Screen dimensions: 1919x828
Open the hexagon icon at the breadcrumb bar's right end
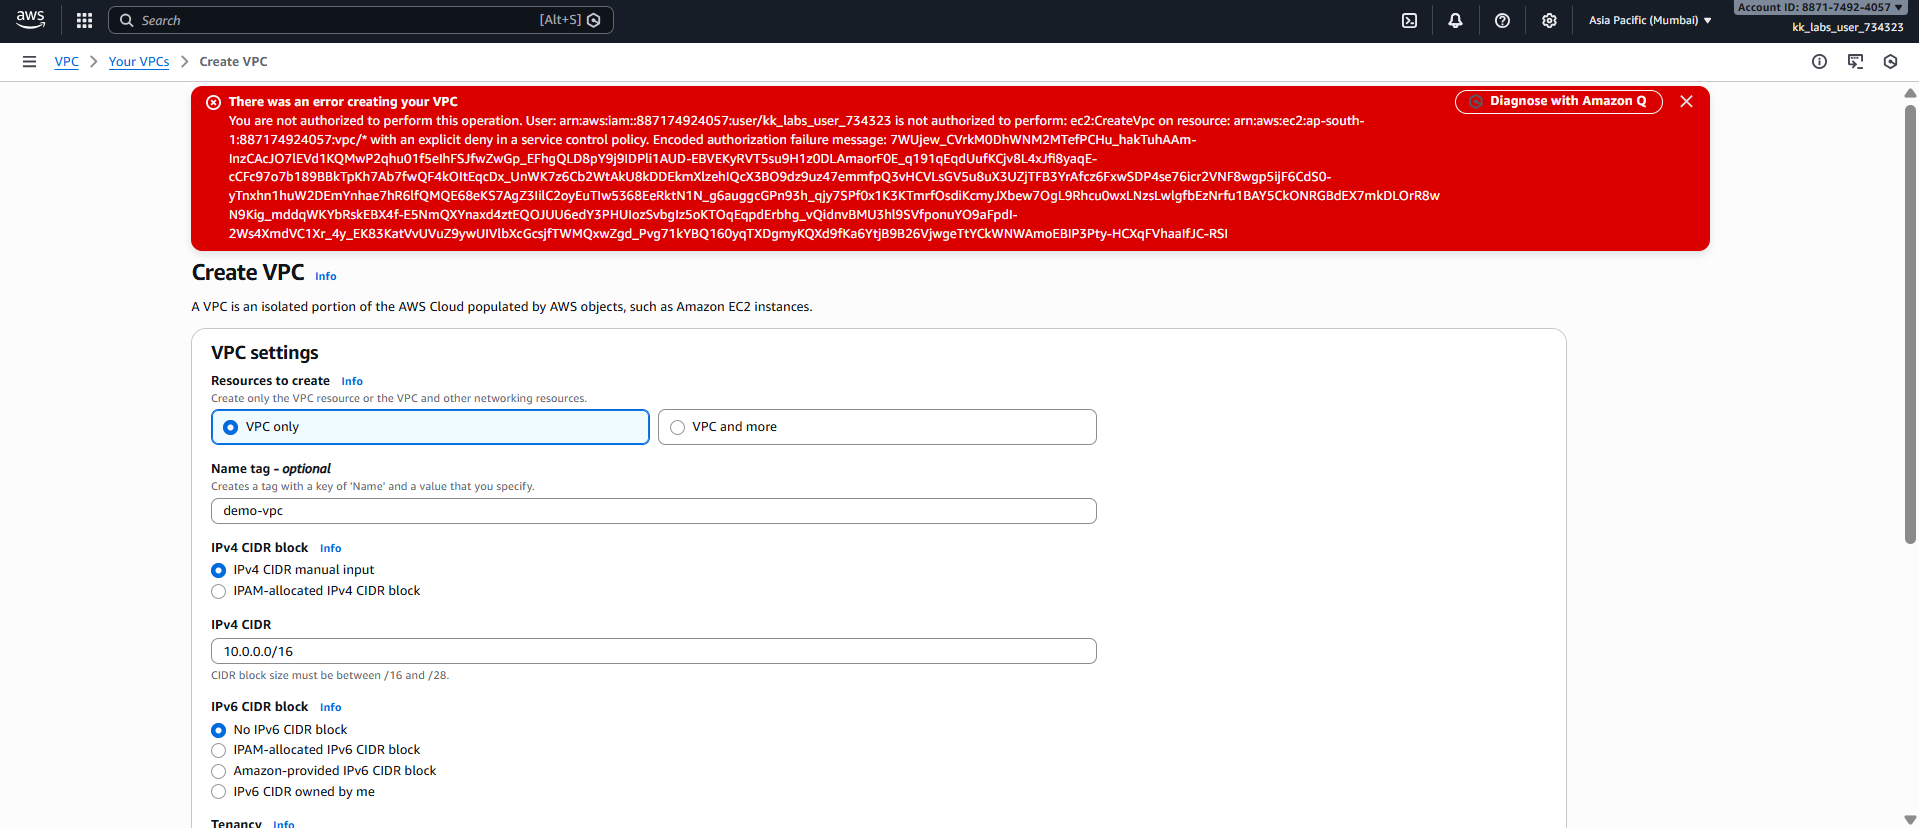1890,62
